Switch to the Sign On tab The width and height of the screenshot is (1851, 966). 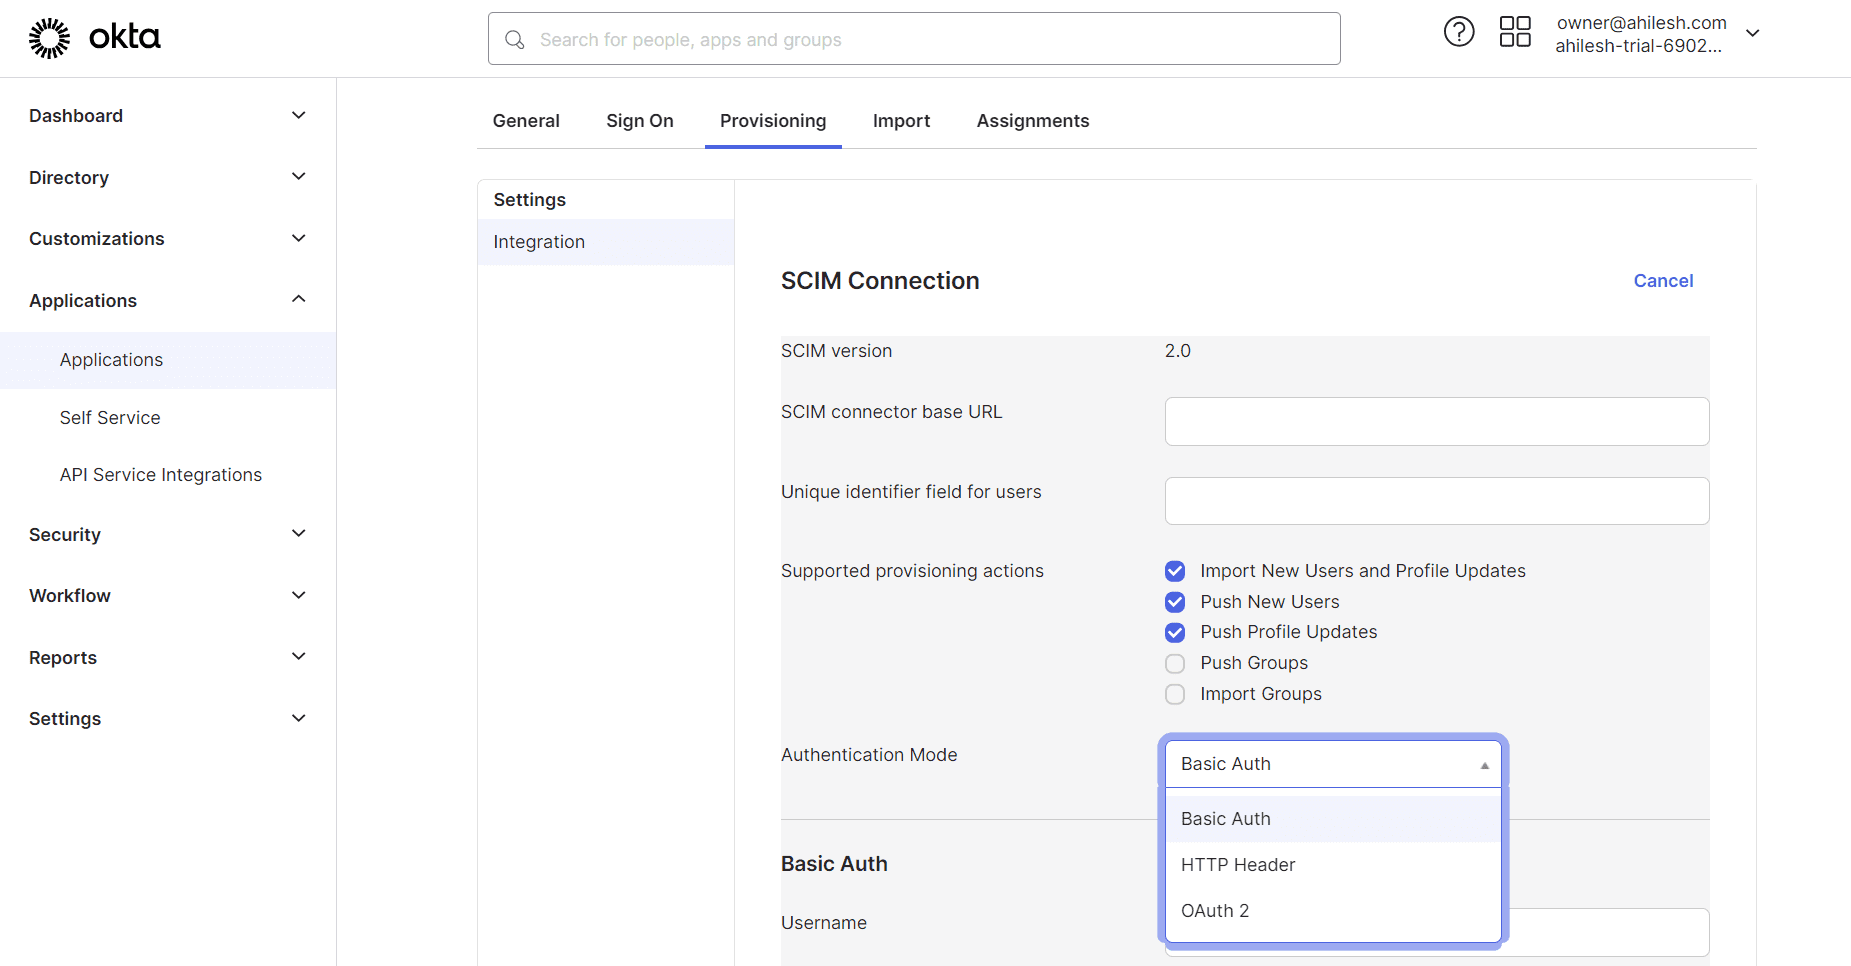639,121
